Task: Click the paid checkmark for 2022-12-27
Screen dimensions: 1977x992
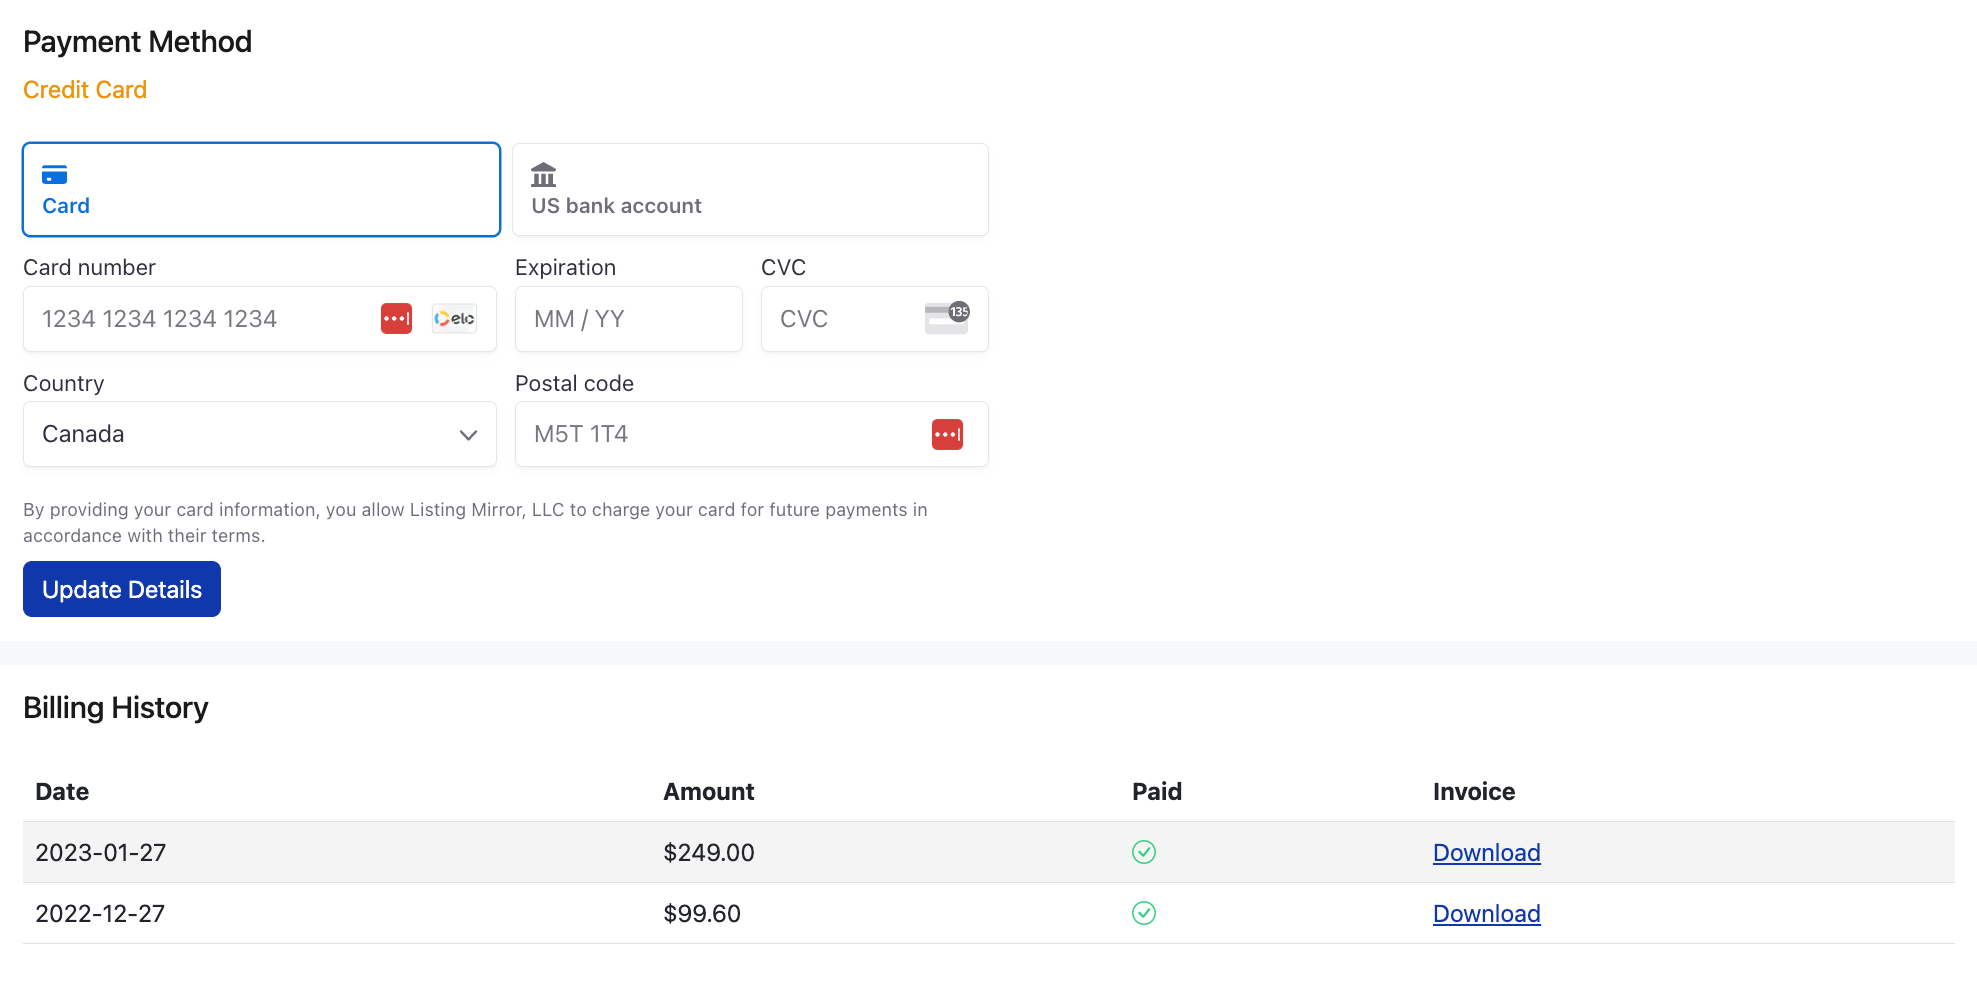Action: click(x=1144, y=913)
